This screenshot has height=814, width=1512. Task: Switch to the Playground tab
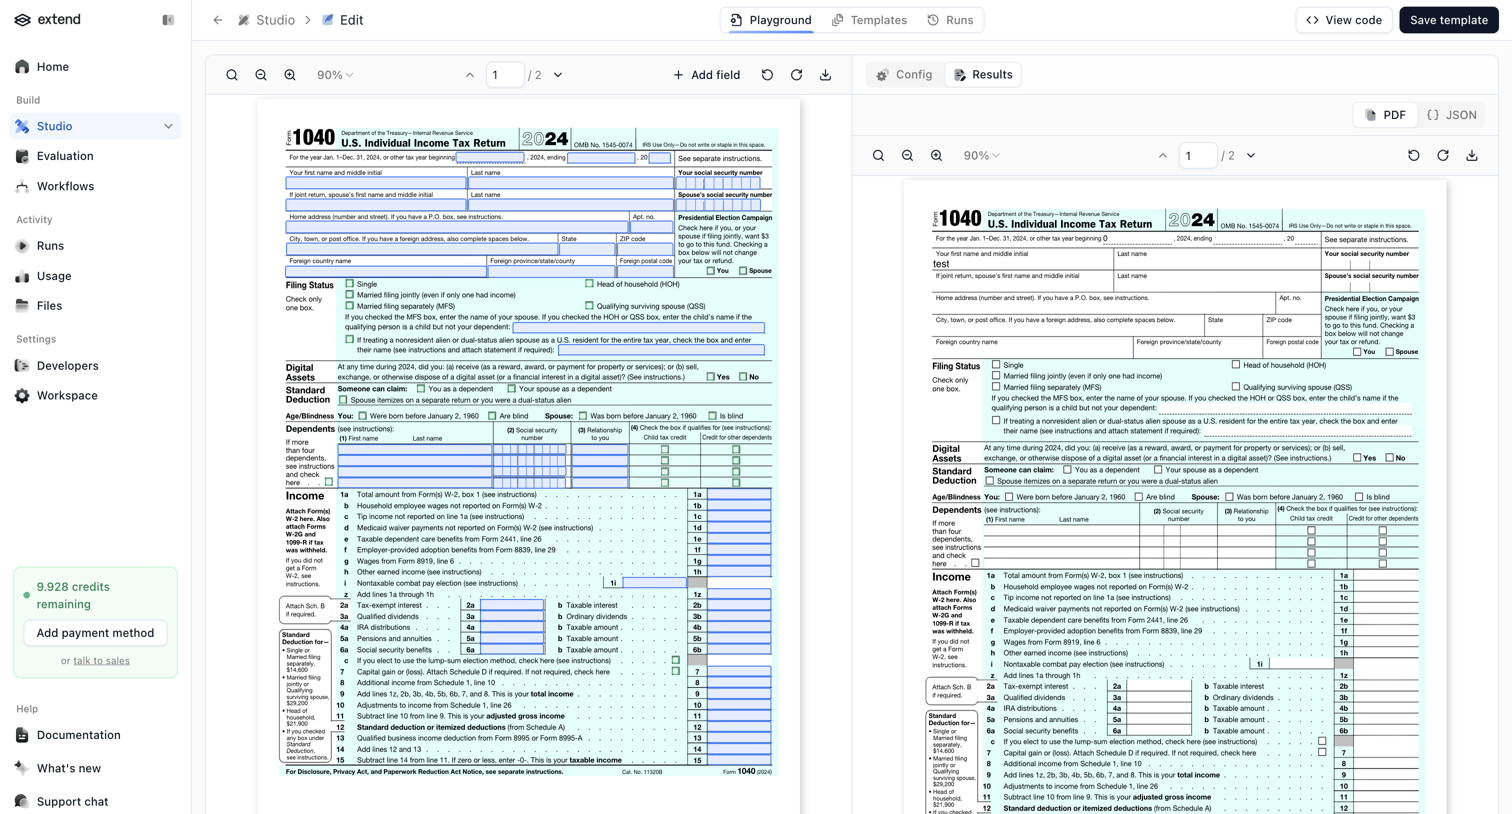pos(770,20)
